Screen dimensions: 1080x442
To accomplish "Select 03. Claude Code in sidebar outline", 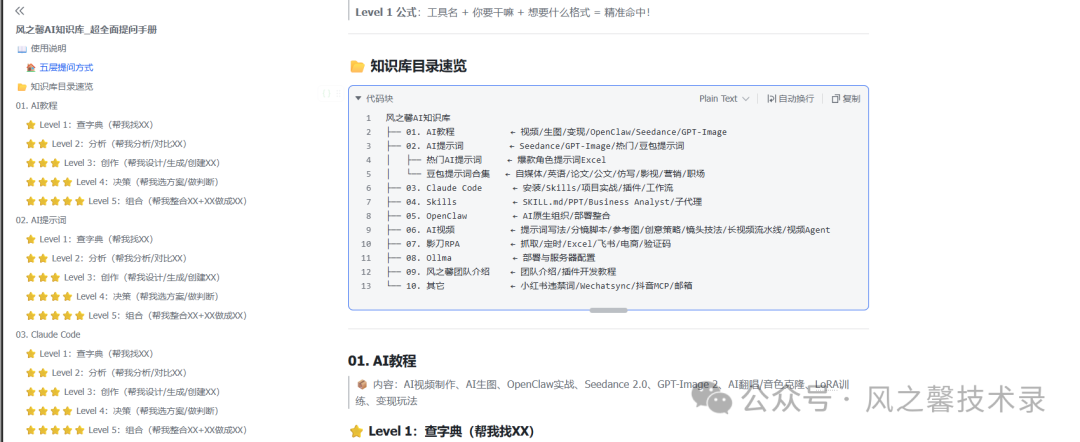I will pyautogui.click(x=48, y=335).
